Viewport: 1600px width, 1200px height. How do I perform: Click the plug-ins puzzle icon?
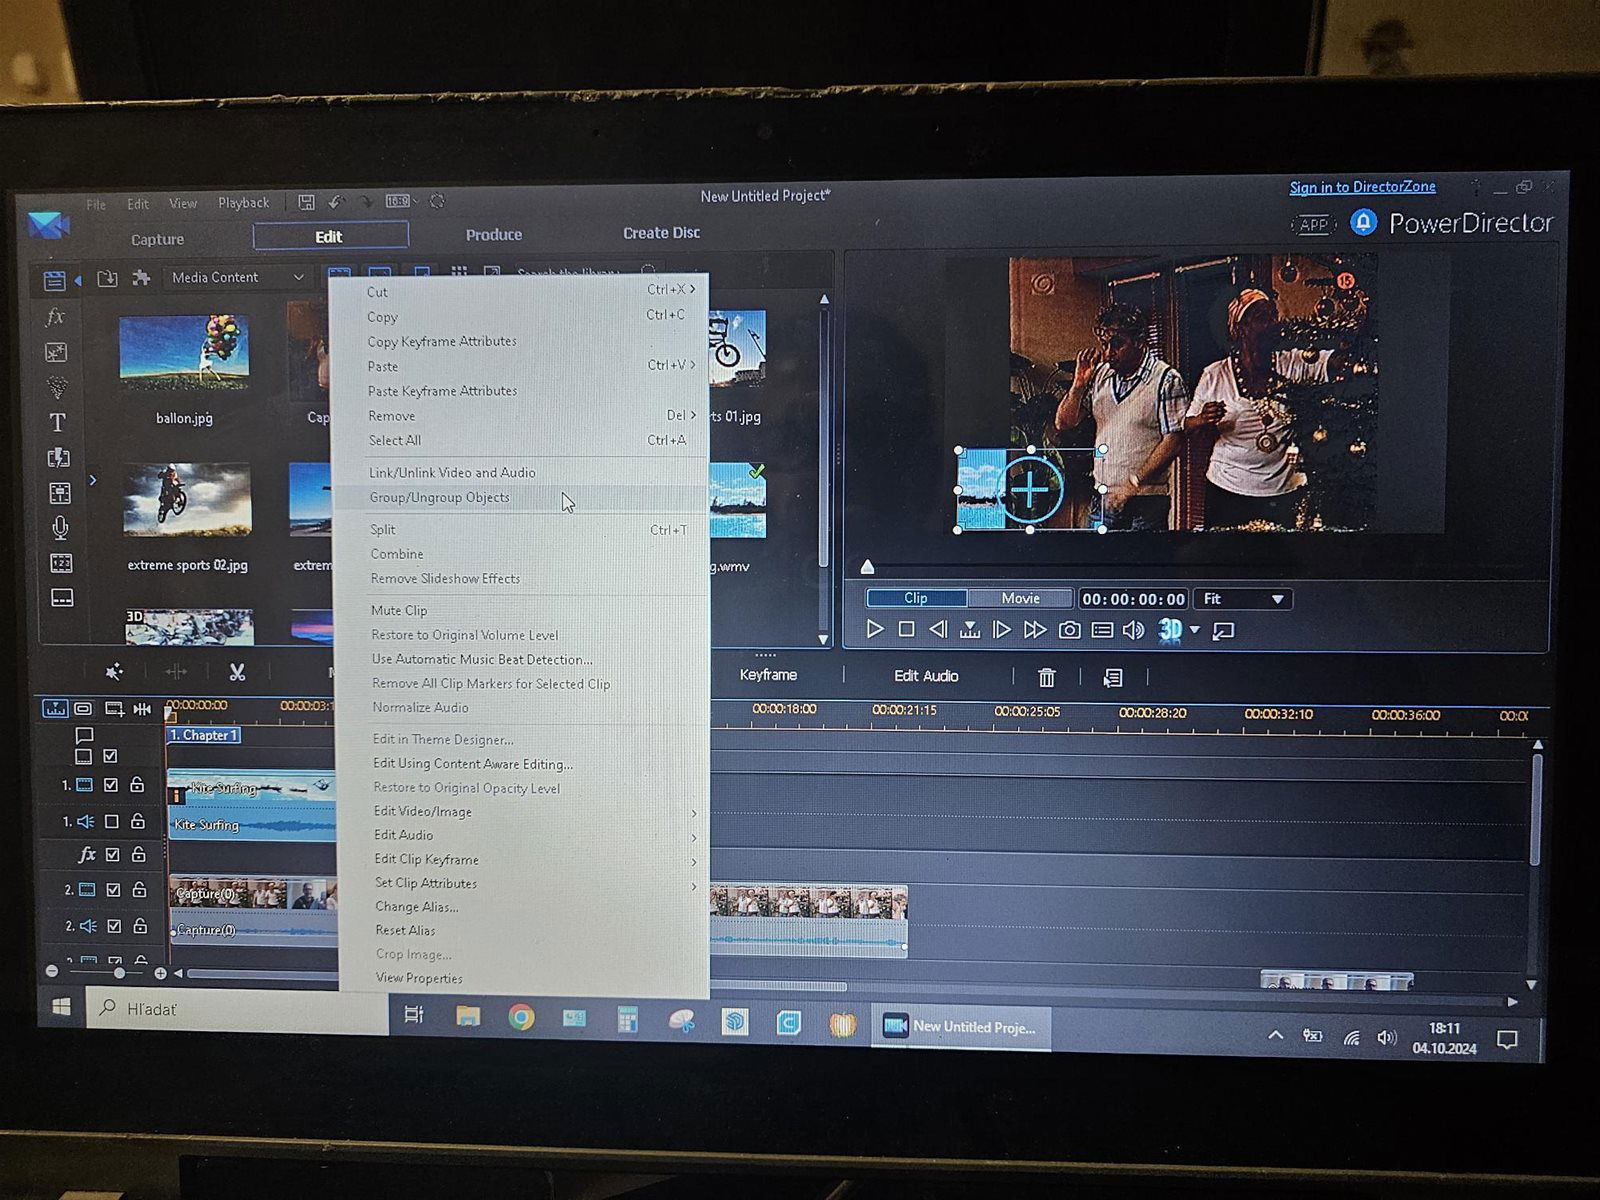pos(142,277)
